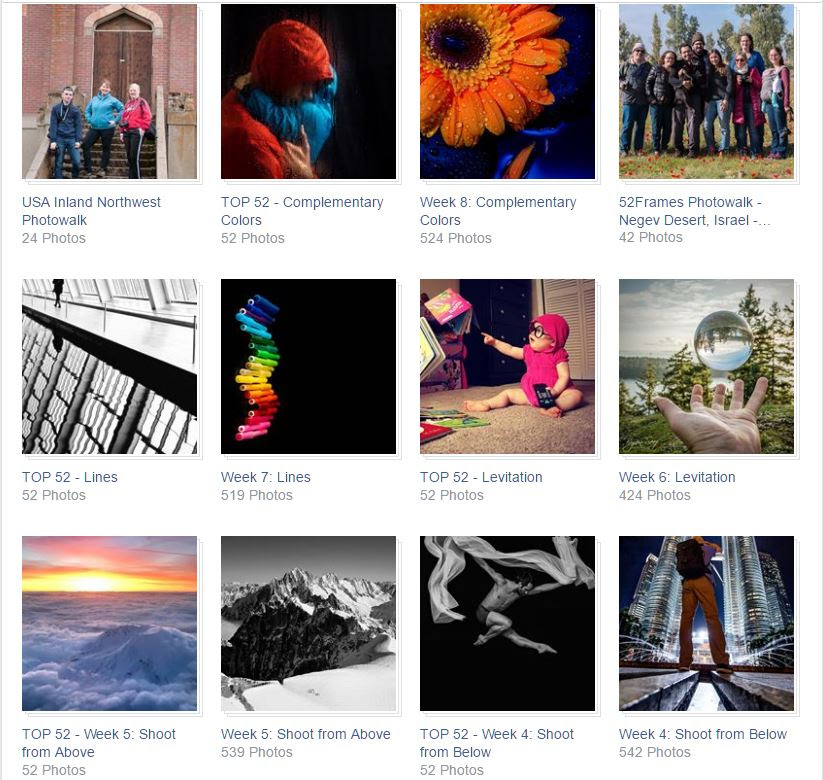Click the 'TOP 52 - Lines' album title
This screenshot has width=823, height=780.
70,477
